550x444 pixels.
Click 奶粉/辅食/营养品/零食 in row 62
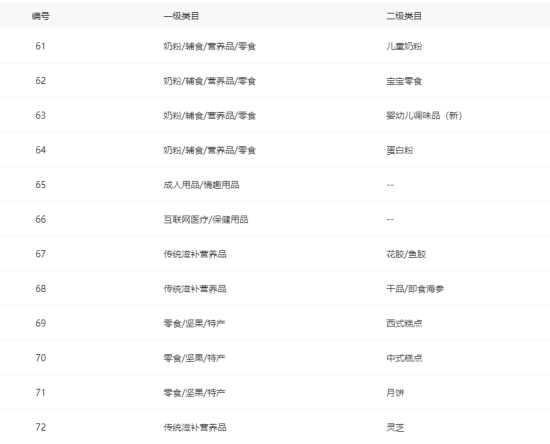pyautogui.click(x=210, y=81)
